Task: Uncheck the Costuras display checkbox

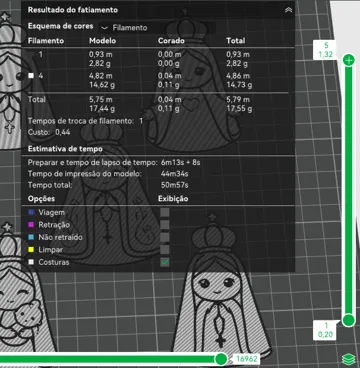Action: (x=165, y=262)
